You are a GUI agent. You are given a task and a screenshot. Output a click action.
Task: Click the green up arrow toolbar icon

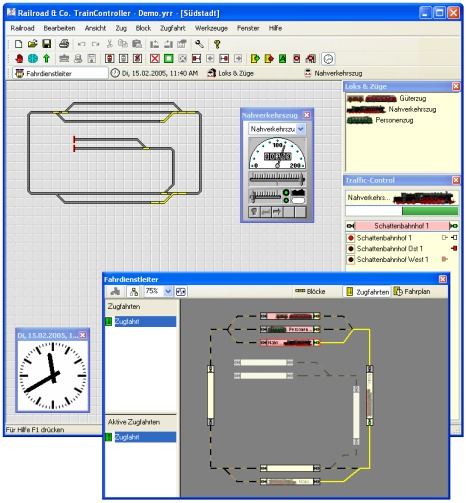tap(46, 59)
